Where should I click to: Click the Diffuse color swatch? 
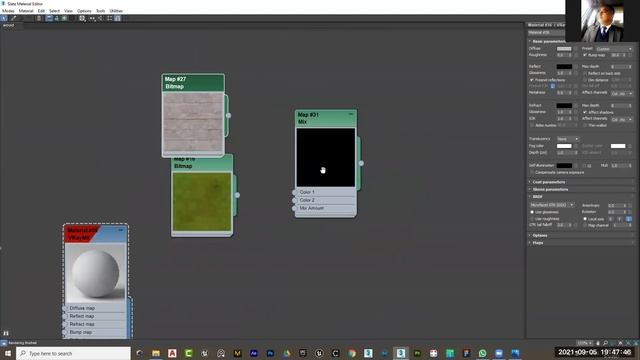[x=564, y=49]
